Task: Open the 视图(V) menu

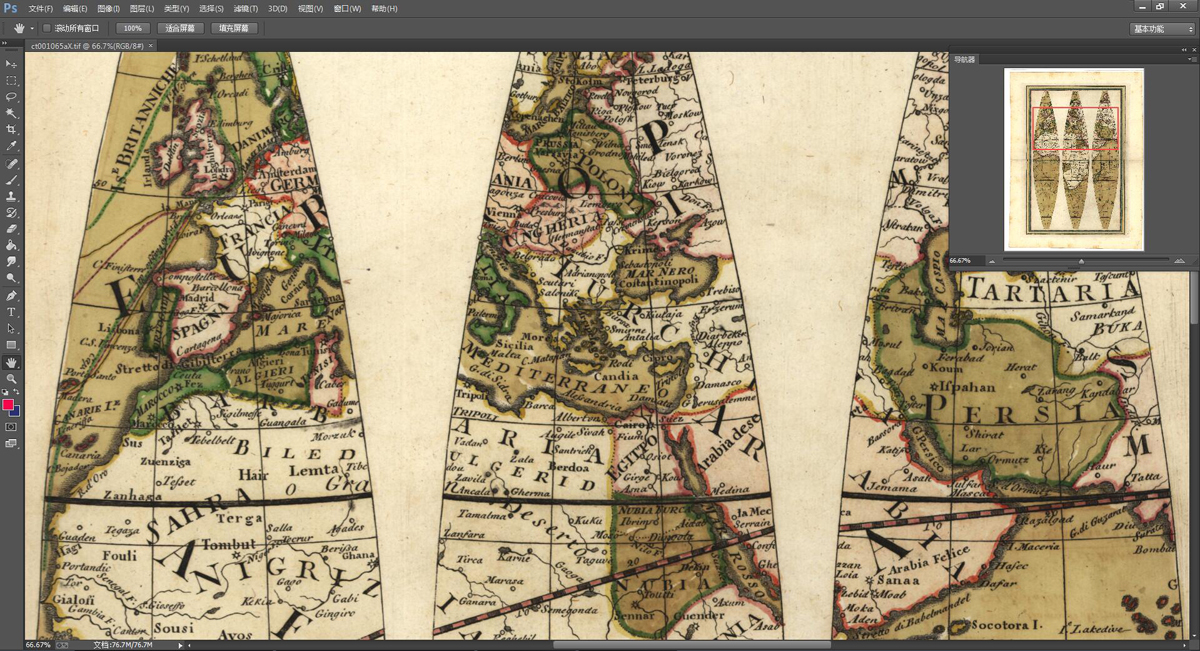Action: (311, 9)
